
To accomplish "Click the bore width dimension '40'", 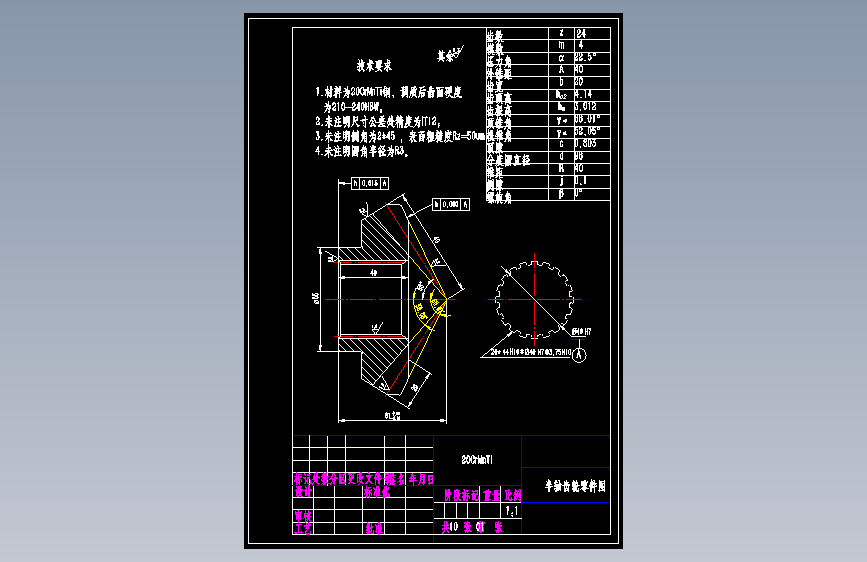I will (374, 273).
